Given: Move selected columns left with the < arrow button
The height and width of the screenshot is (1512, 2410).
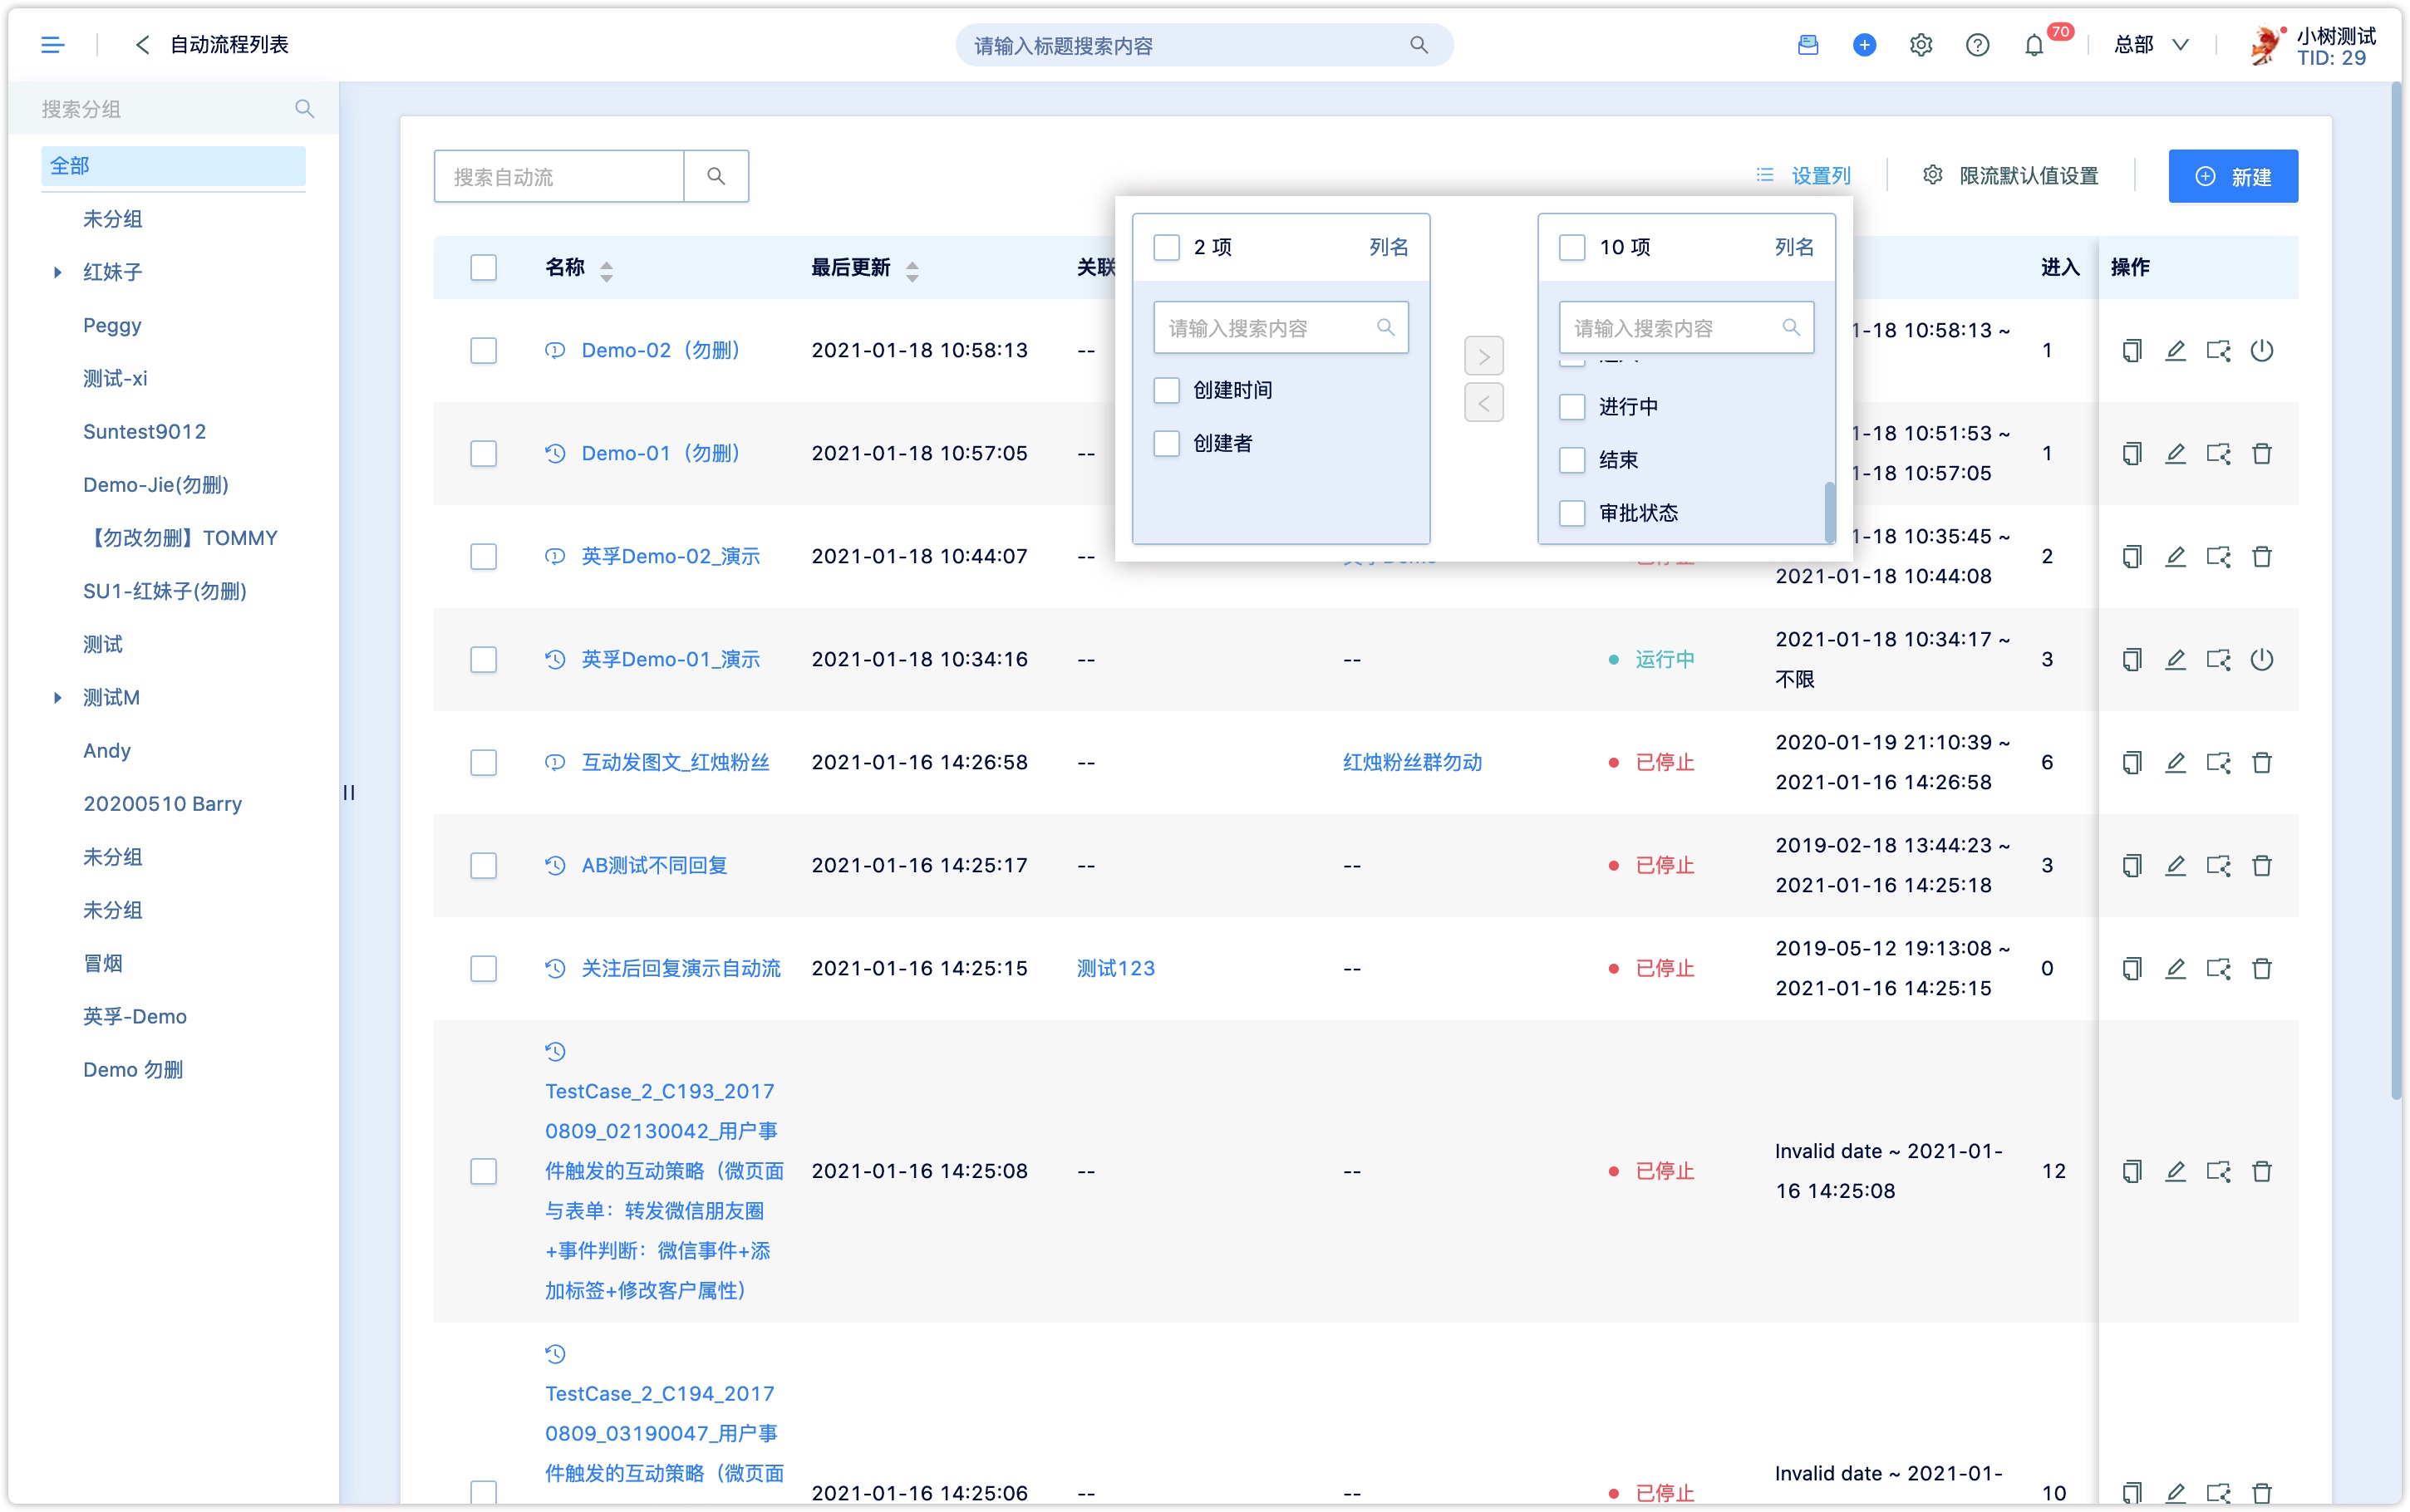Looking at the screenshot, I should coord(1484,403).
